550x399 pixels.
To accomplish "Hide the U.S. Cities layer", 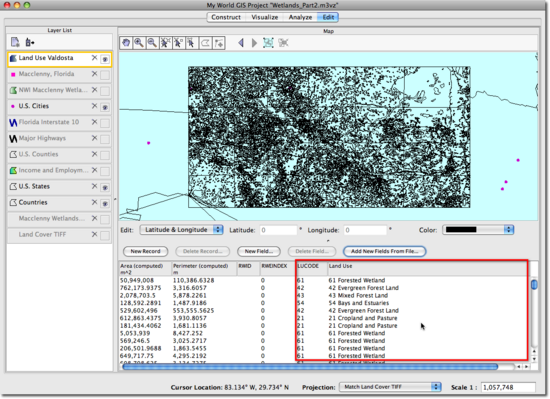I will click(x=105, y=107).
